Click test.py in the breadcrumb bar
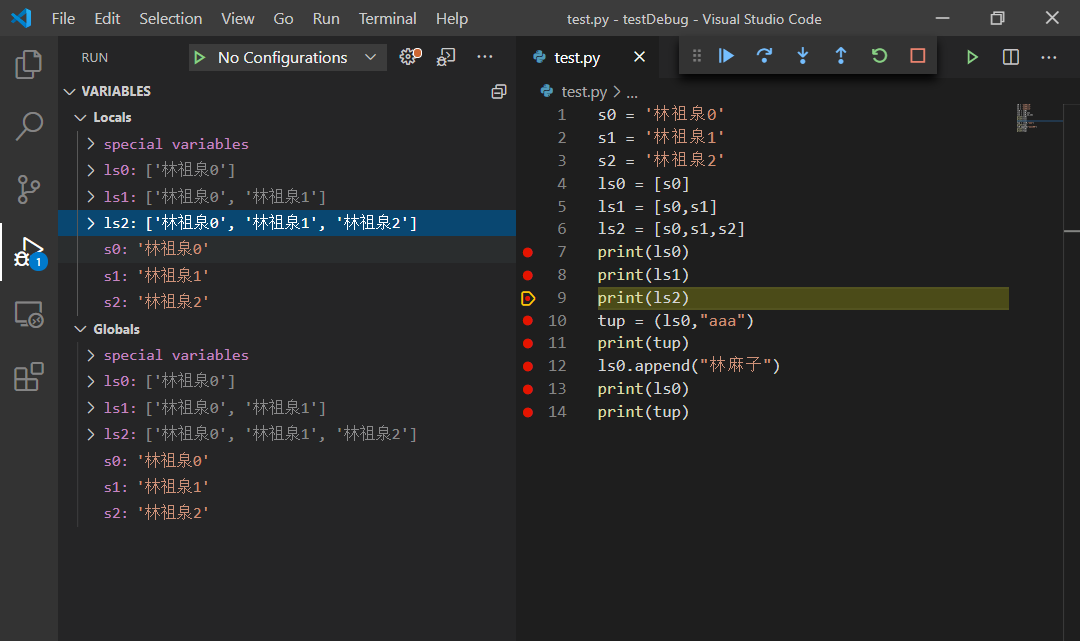Screen dimensions: 1080x641 tap(583, 90)
